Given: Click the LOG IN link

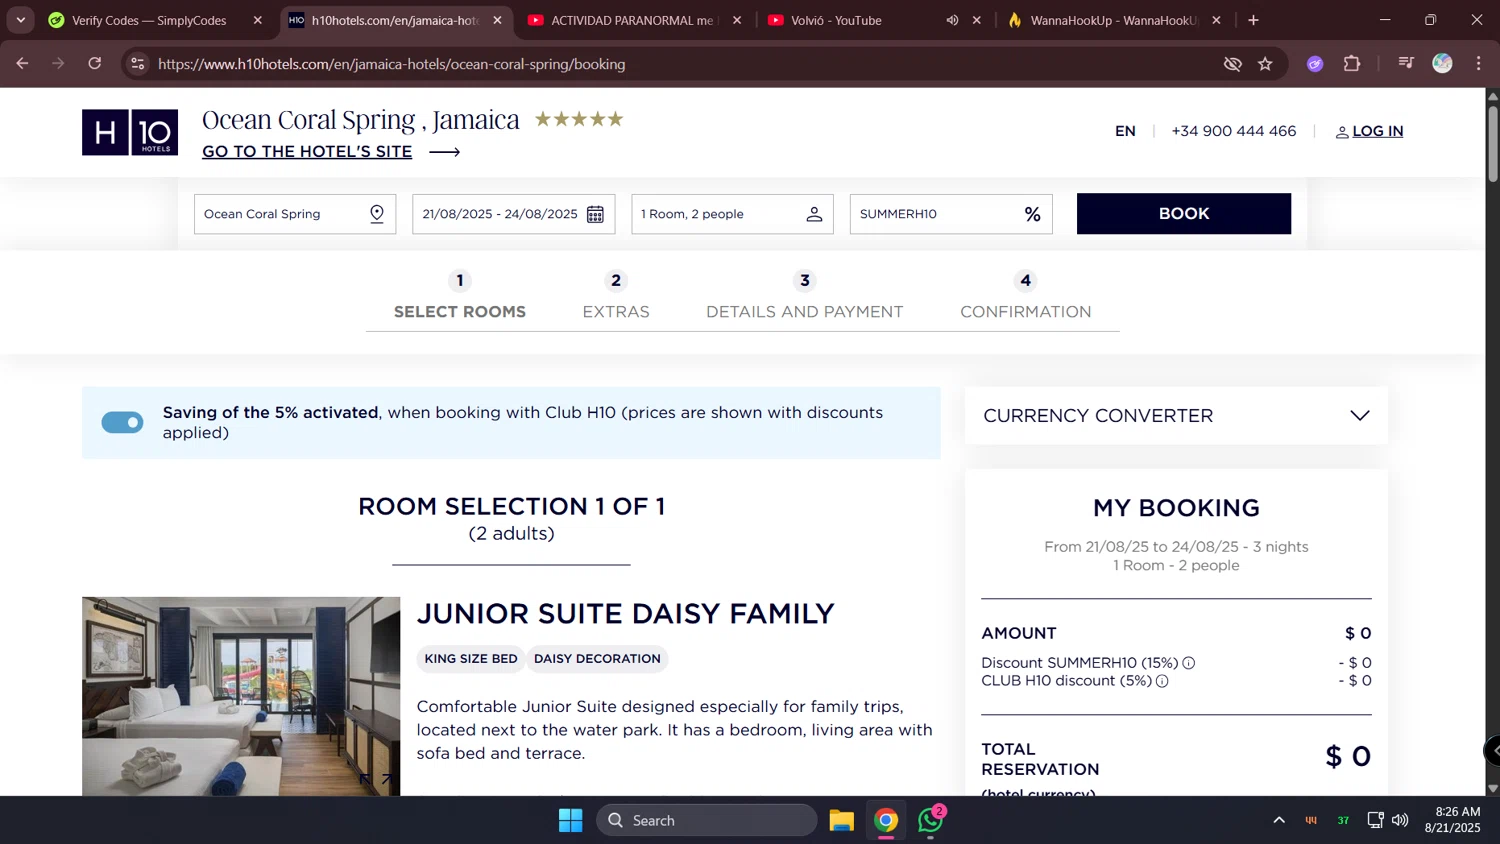Looking at the screenshot, I should tap(1378, 132).
